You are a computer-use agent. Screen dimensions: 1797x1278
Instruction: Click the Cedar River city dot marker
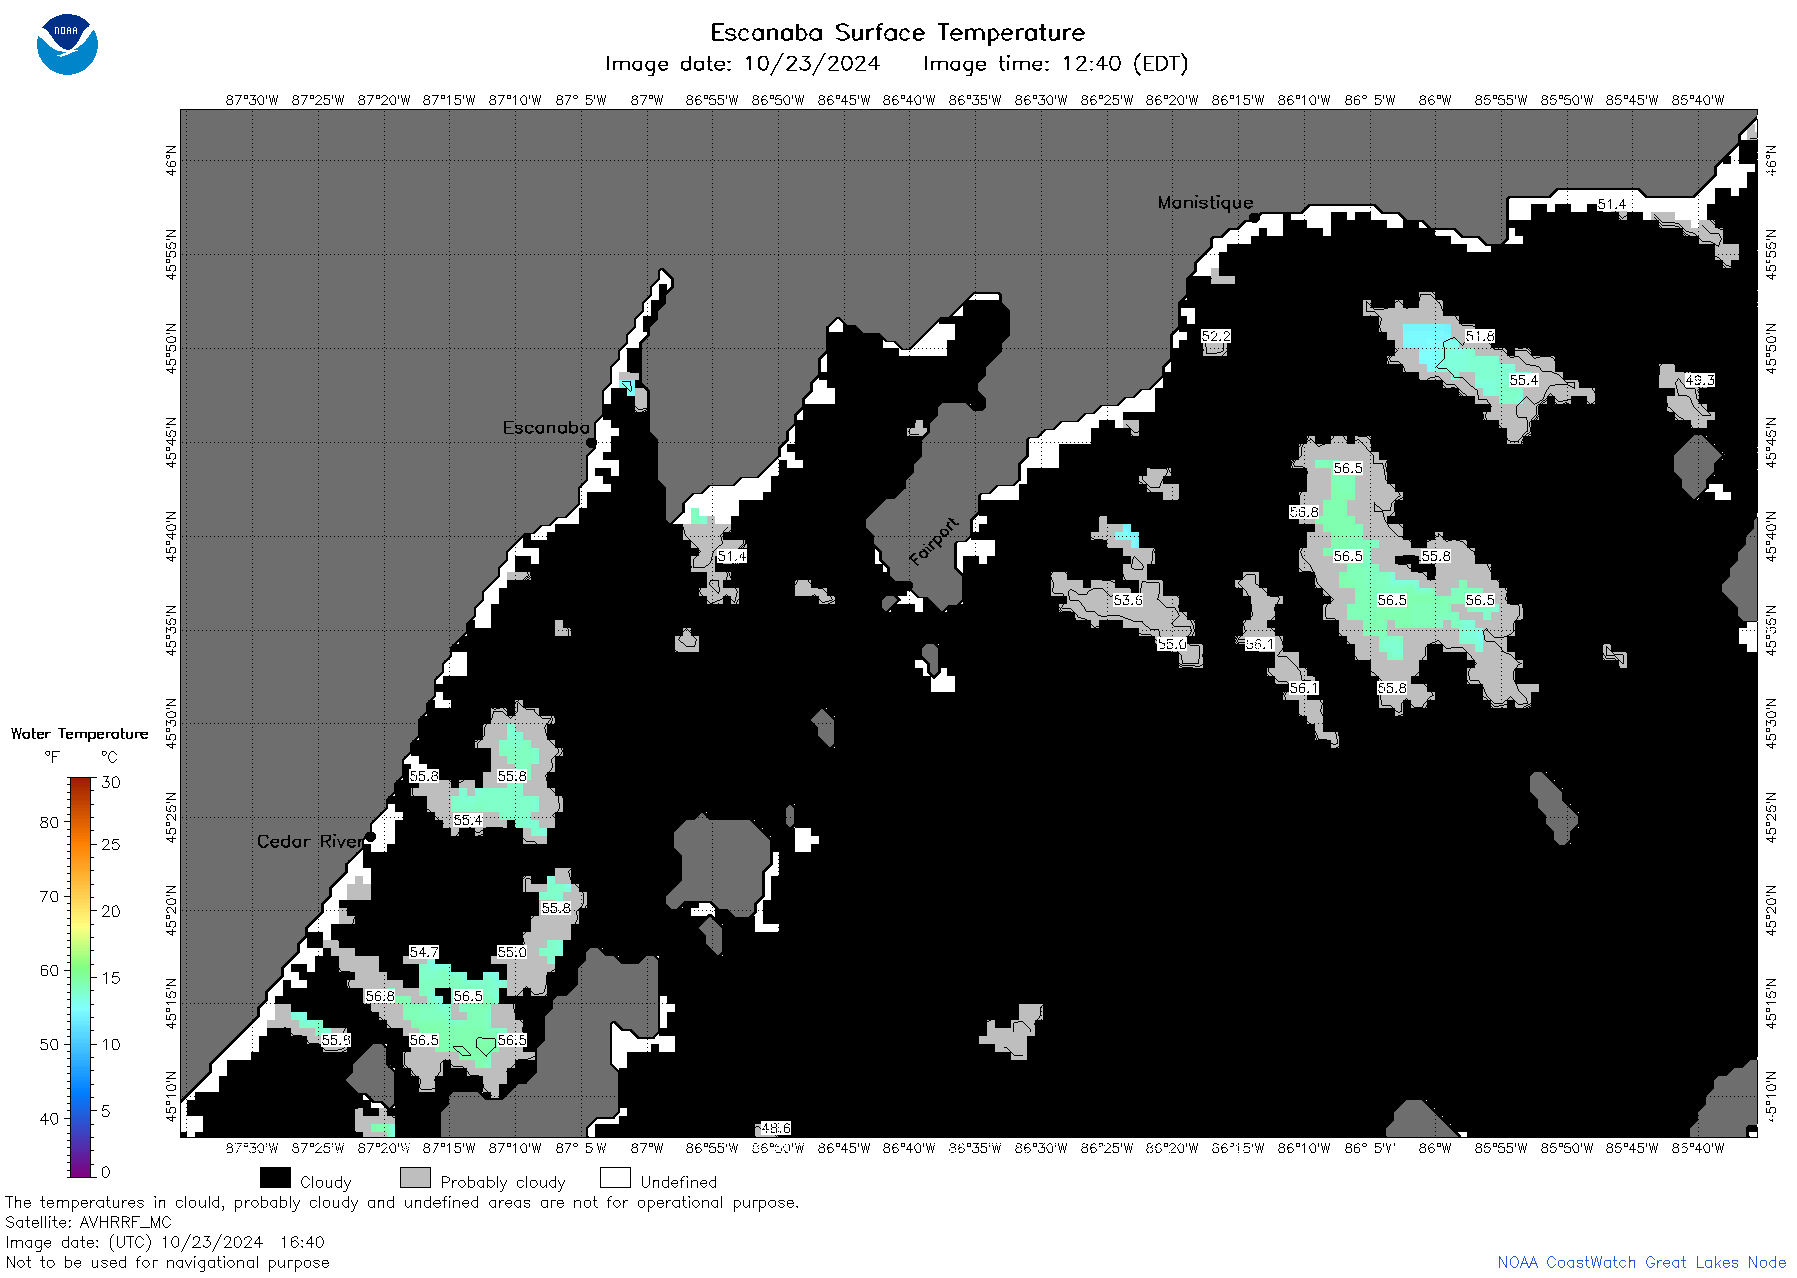[370, 837]
